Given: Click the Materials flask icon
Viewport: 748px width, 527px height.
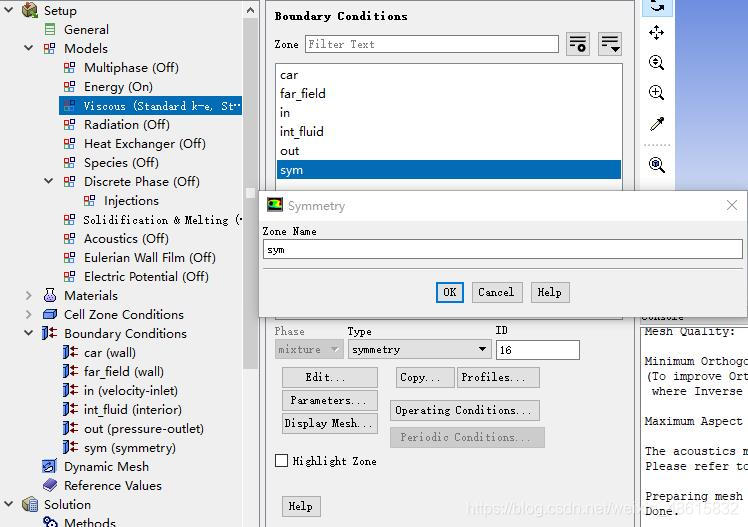Looking at the screenshot, I should tap(50, 295).
